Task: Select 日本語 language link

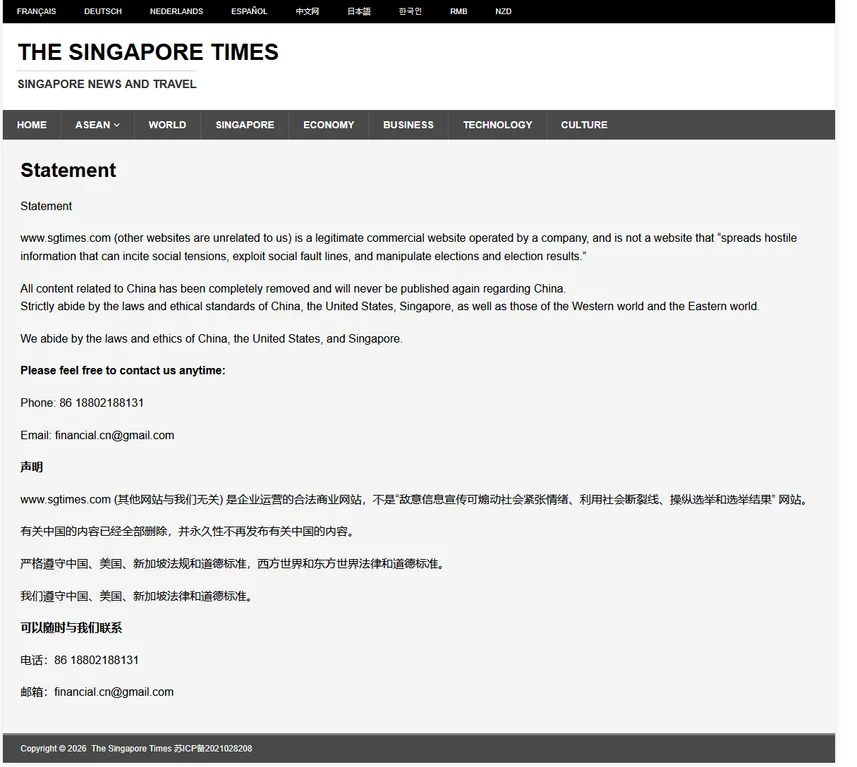Action: (x=358, y=12)
